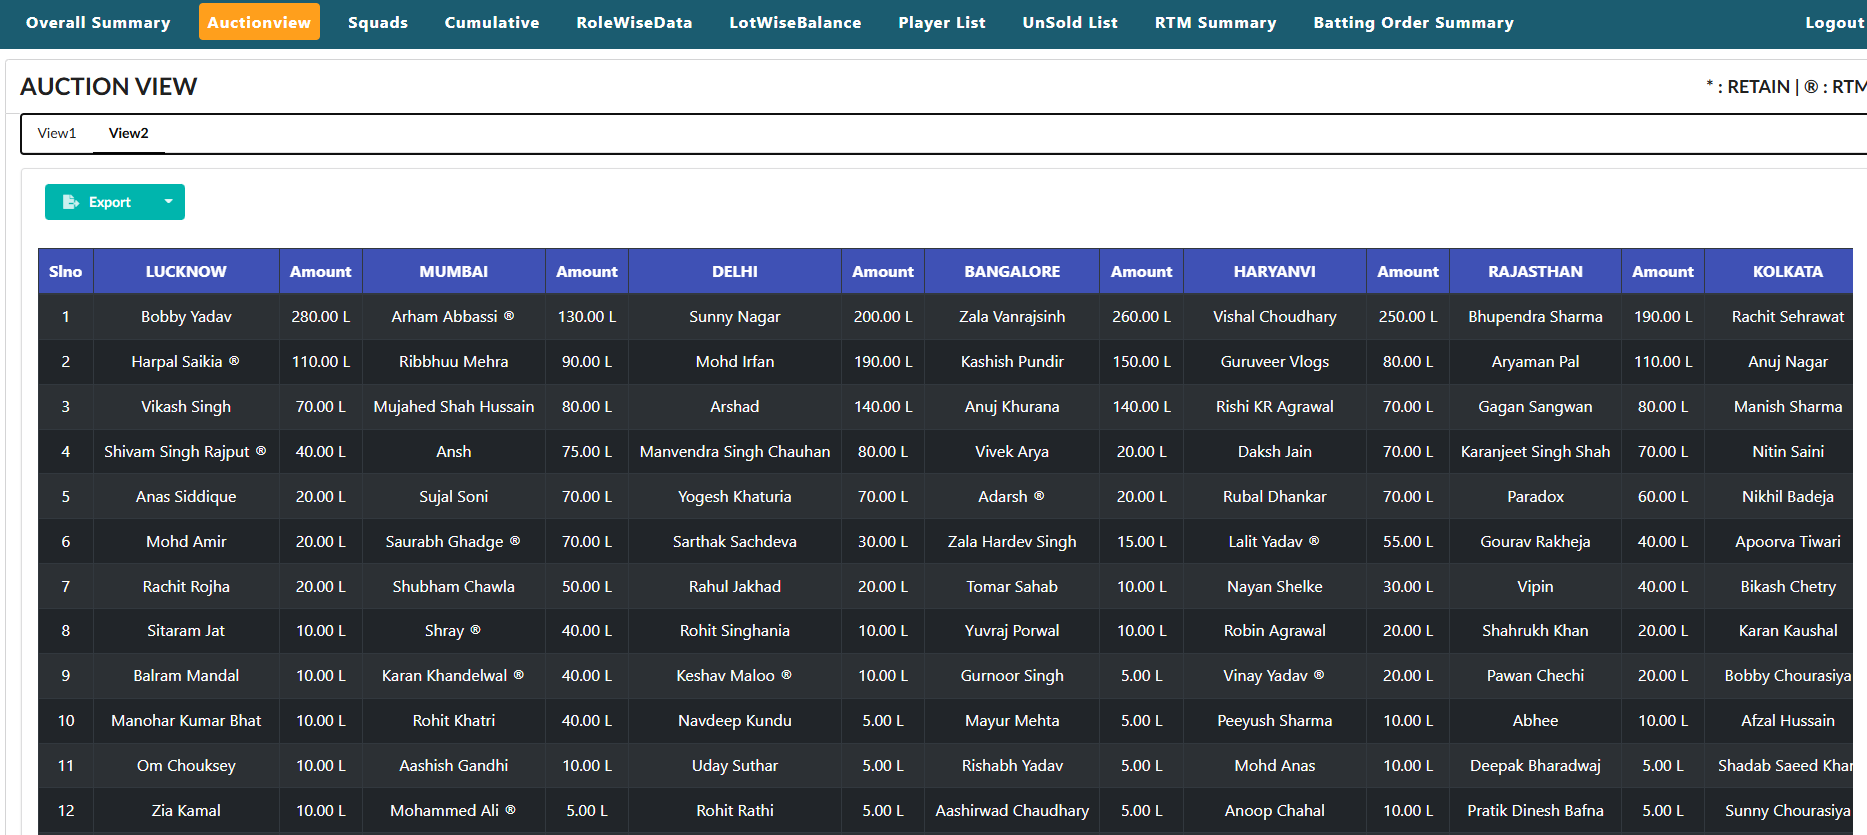1867x835 pixels.
Task: Click Keshav Maloo cell
Action: click(735, 675)
